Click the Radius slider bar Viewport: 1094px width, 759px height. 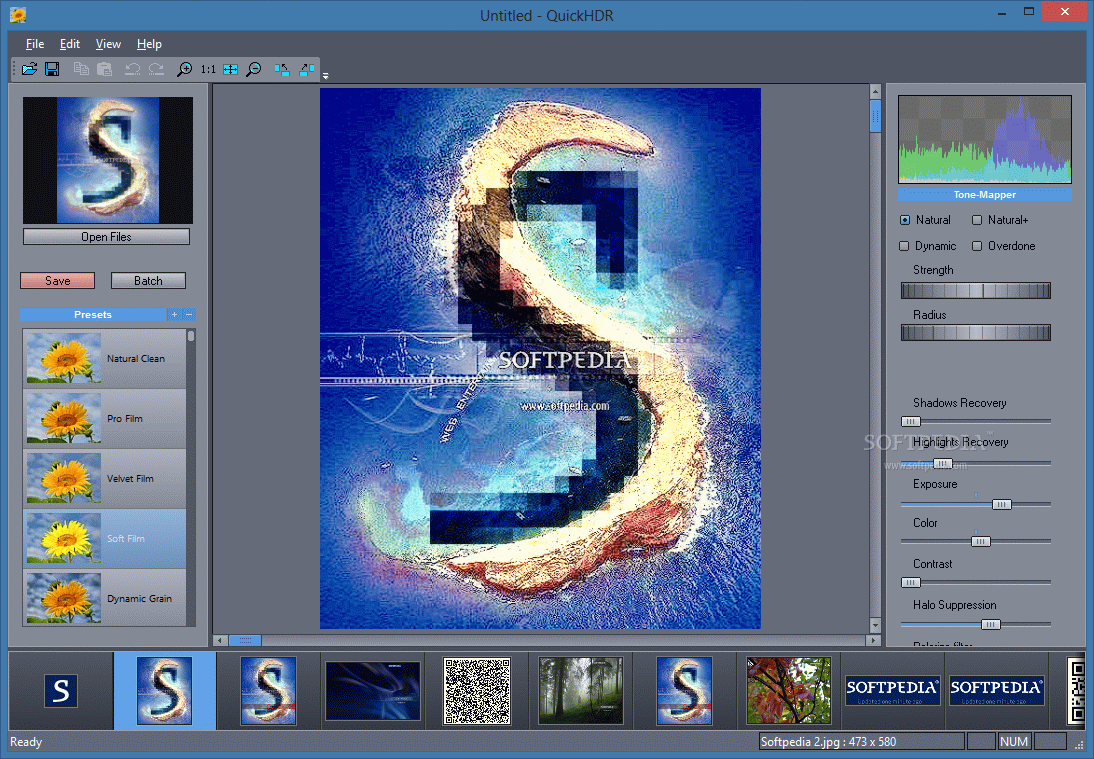975,333
